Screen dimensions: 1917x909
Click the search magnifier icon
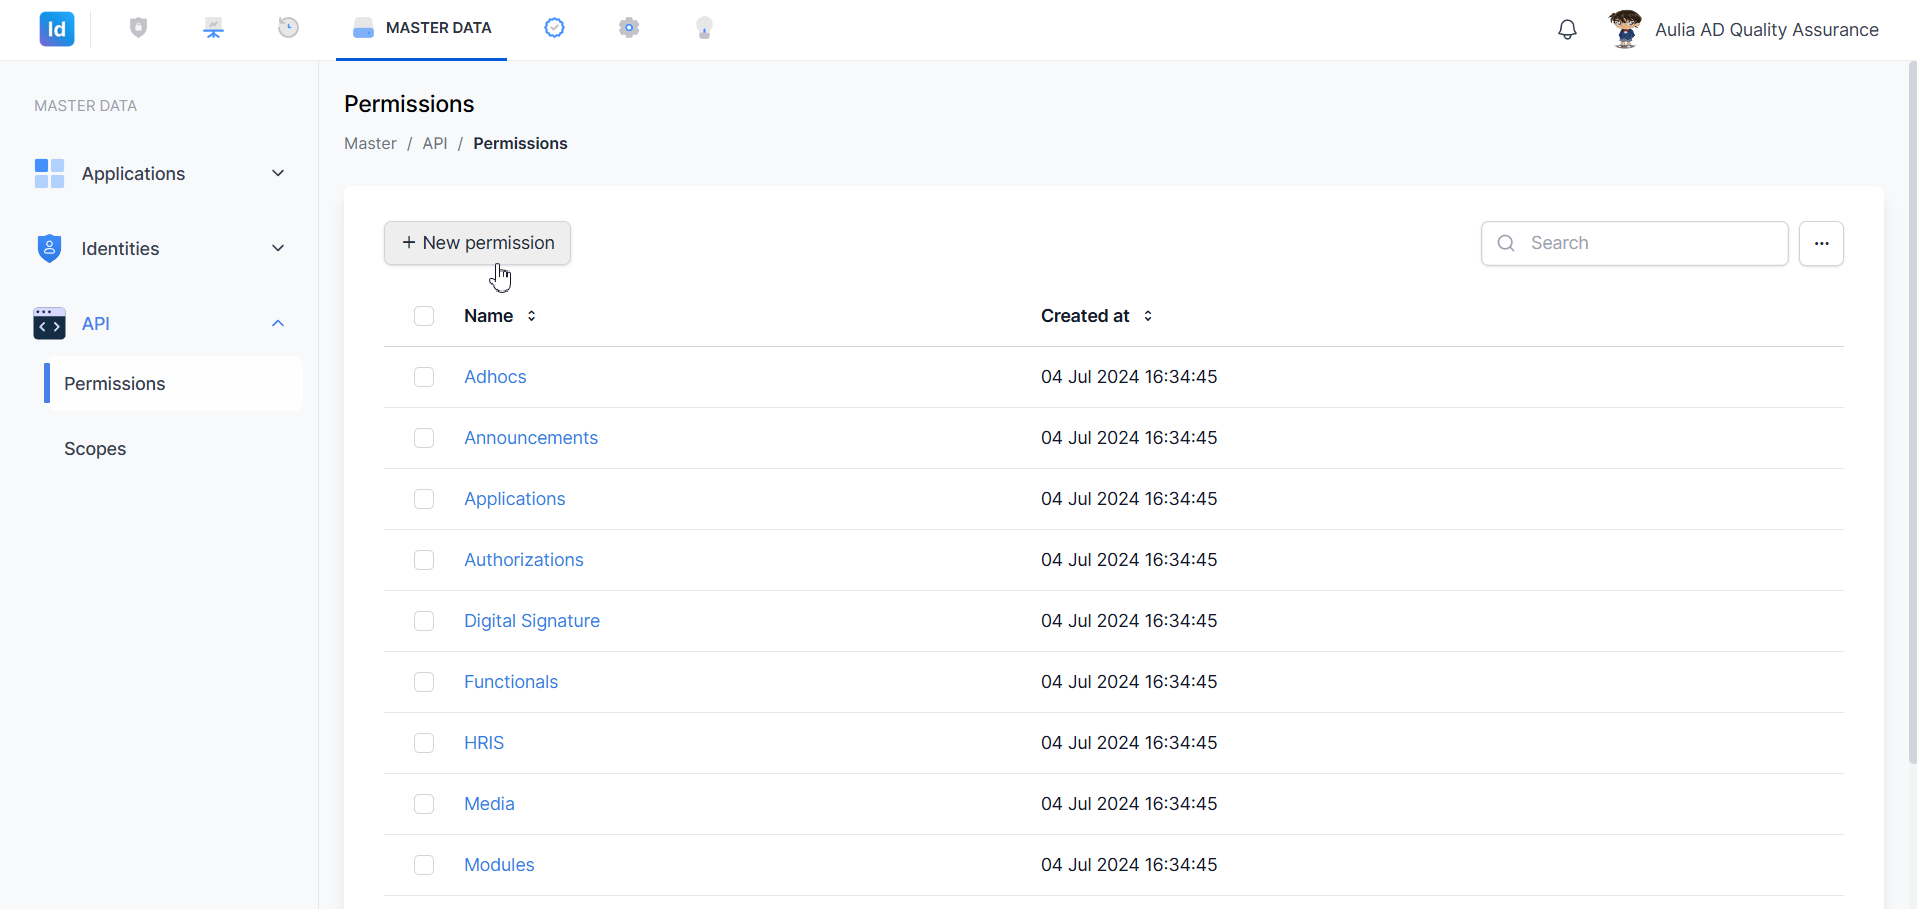click(1506, 243)
